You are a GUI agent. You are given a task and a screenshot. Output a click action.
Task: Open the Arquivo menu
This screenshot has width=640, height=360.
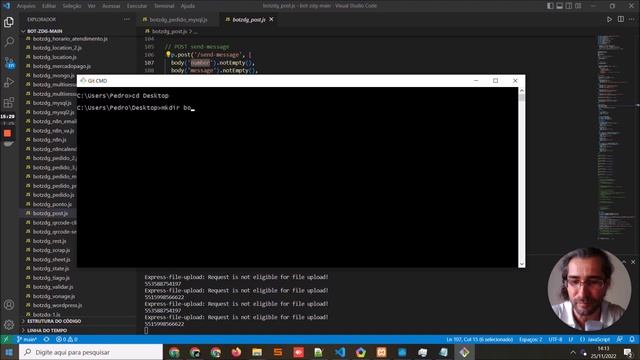click(x=26, y=6)
